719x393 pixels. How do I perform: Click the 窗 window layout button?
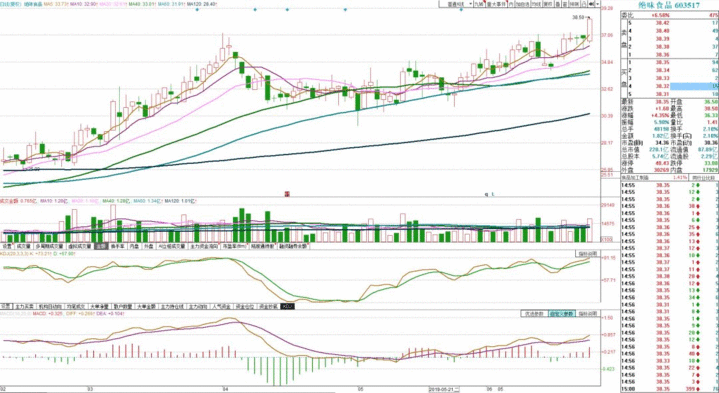click(564, 3)
